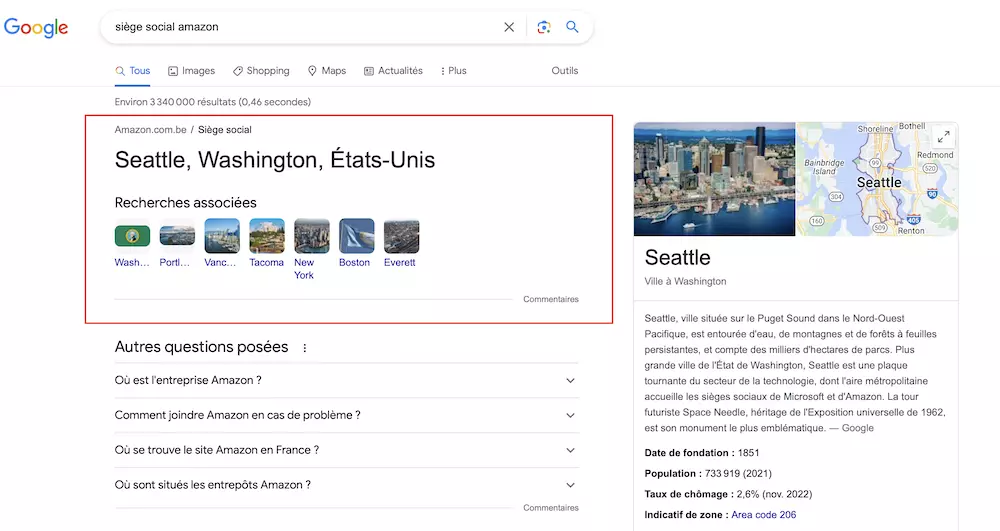
Task: Expand Où sont situés les entrepôts Amazon
Action: pos(347,485)
